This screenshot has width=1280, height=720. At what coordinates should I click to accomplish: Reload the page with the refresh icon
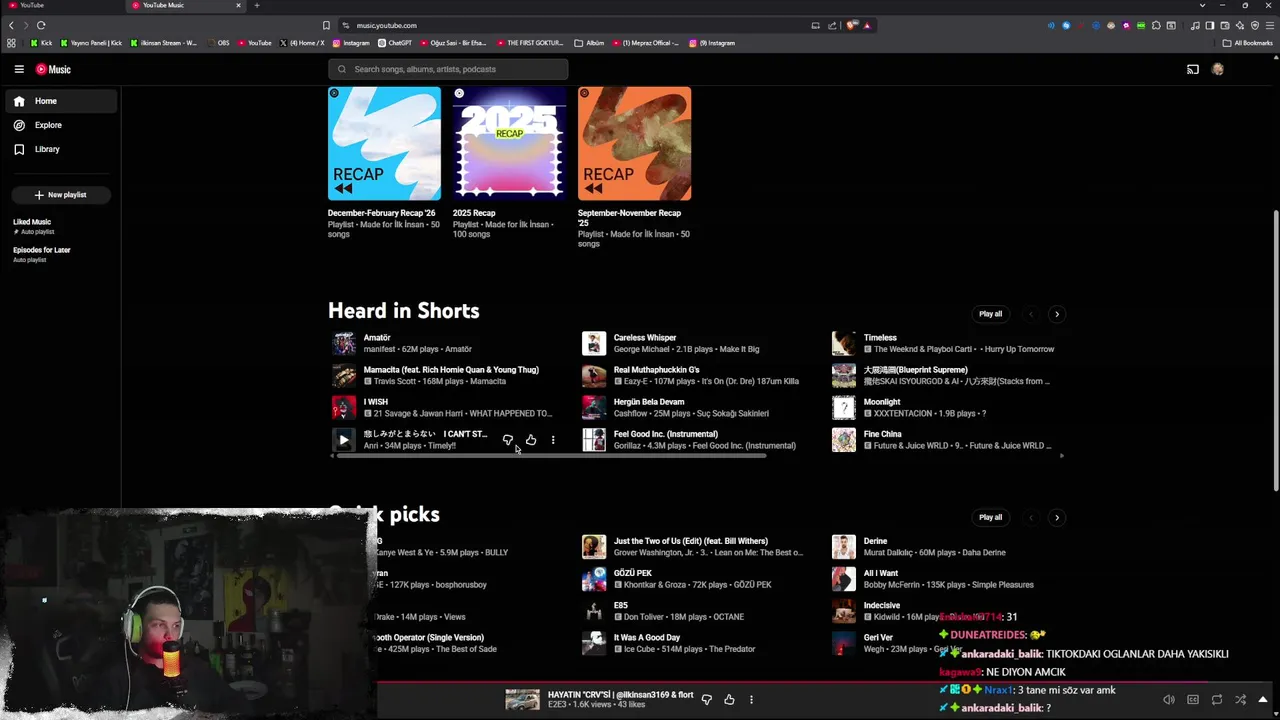point(41,25)
